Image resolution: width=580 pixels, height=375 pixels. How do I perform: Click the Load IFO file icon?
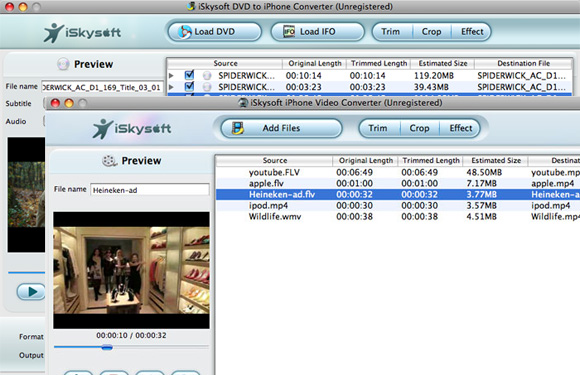pos(289,32)
